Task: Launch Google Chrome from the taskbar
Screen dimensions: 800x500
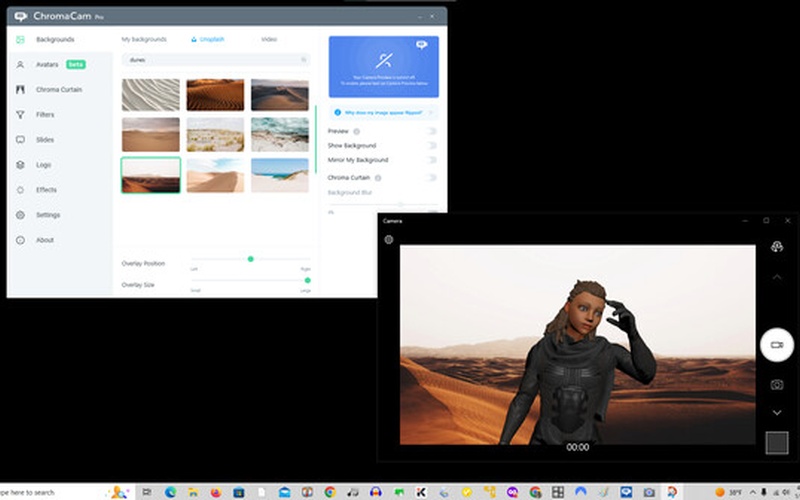Action: coord(330,492)
